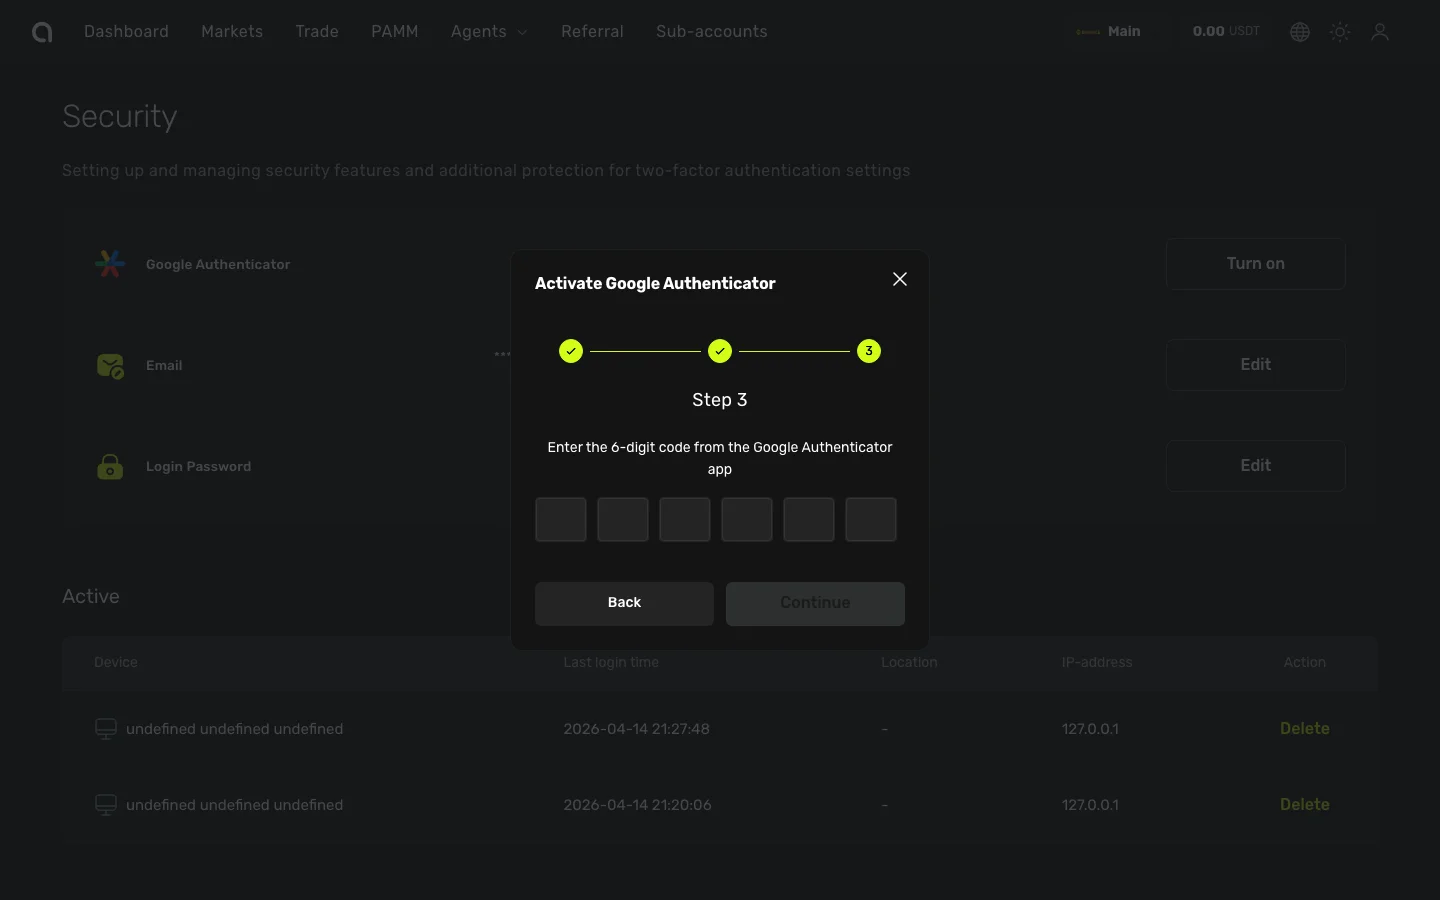Click the Login Password lock icon

pyautogui.click(x=110, y=466)
